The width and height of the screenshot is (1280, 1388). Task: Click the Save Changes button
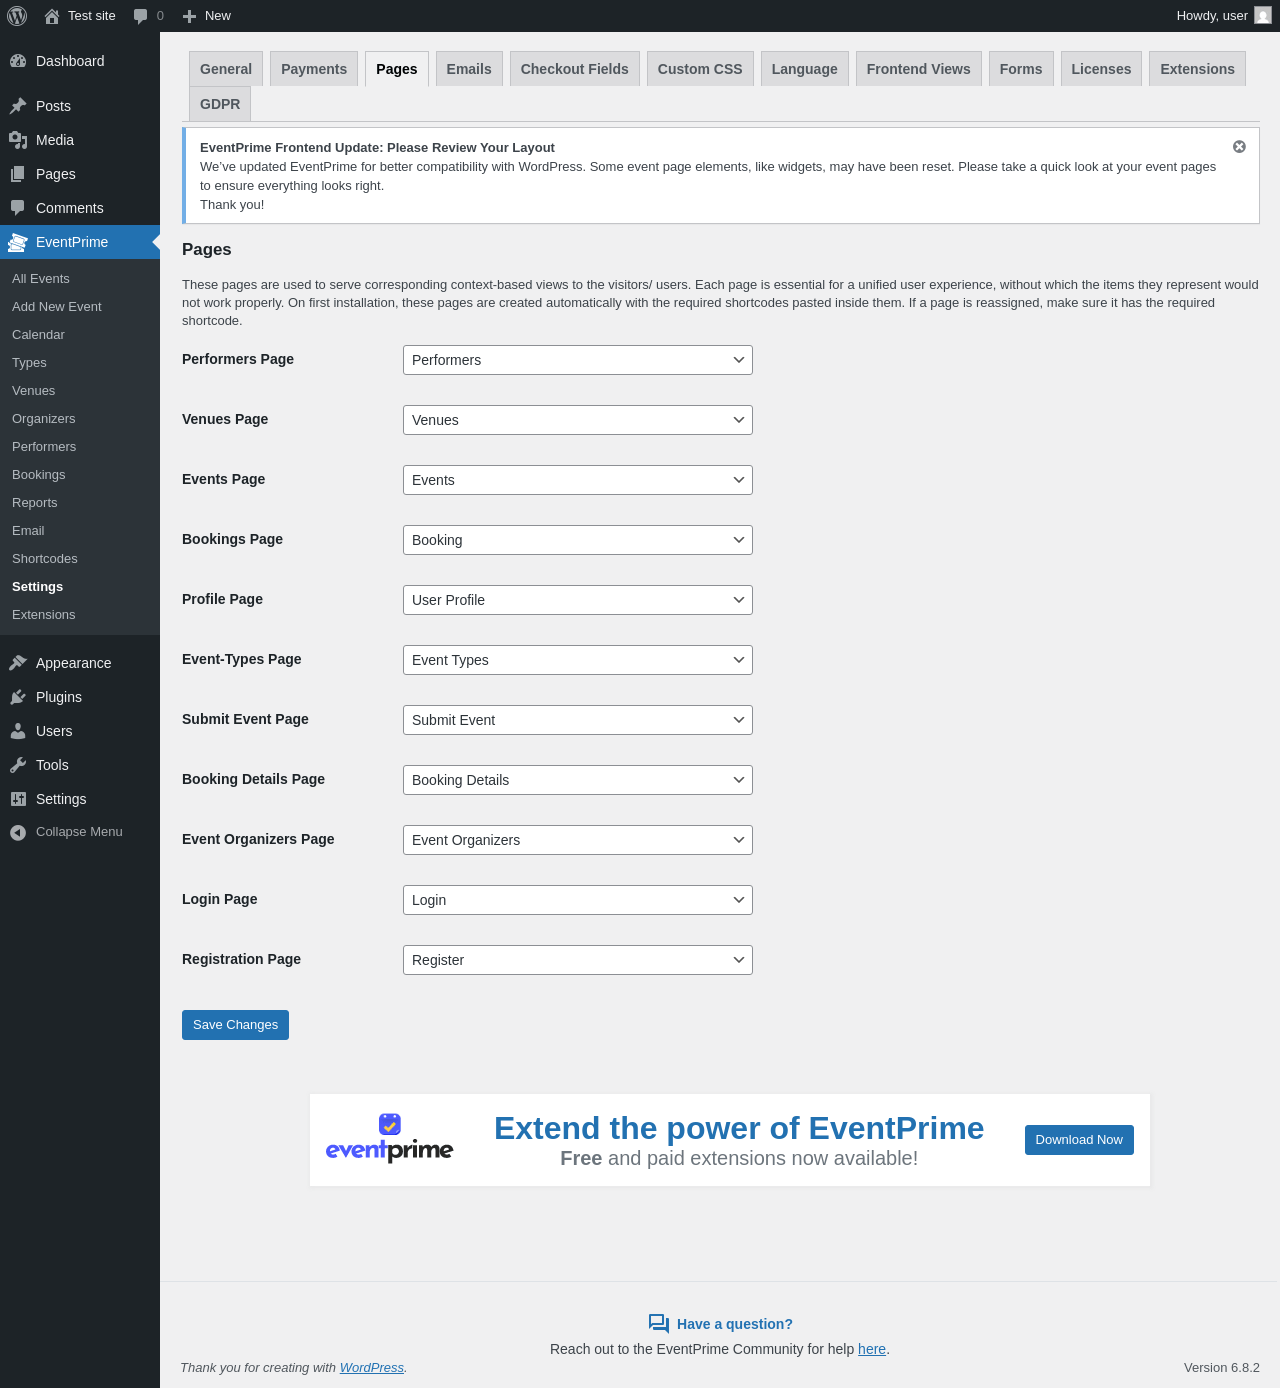[x=235, y=1025]
